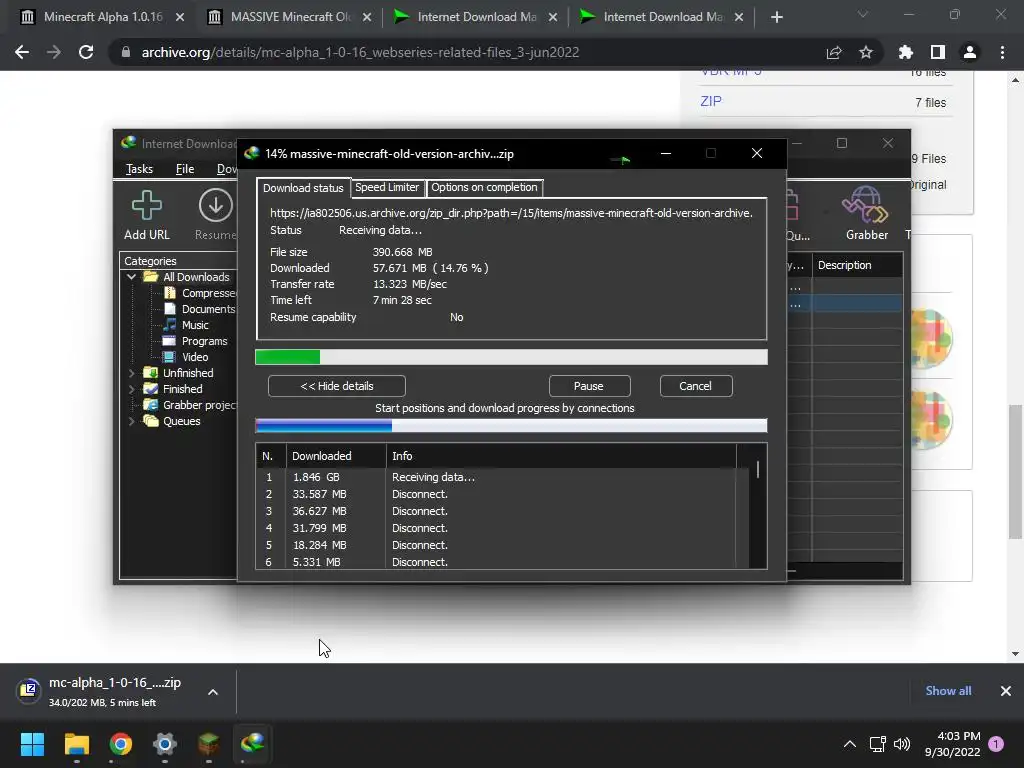The width and height of the screenshot is (1024, 768).
Task: Bookmark this page with star icon
Action: coord(866,52)
